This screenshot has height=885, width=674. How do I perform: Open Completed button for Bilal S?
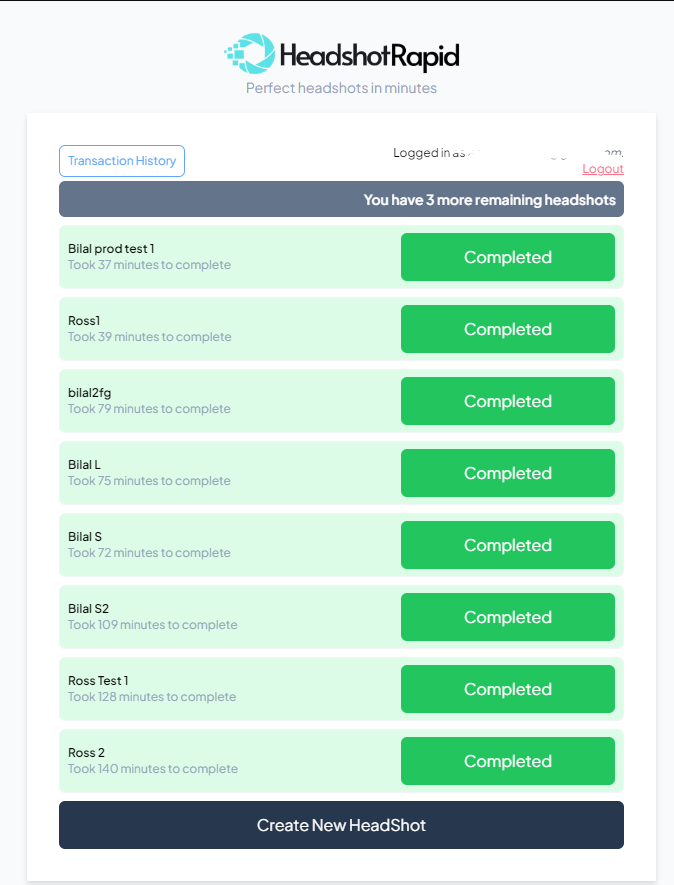(507, 545)
